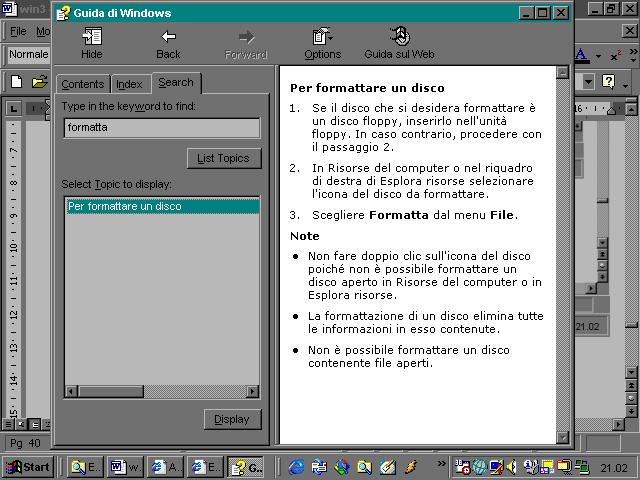This screenshot has height=480, width=640.
Task: Hide the help navigation pane
Action: 91,43
